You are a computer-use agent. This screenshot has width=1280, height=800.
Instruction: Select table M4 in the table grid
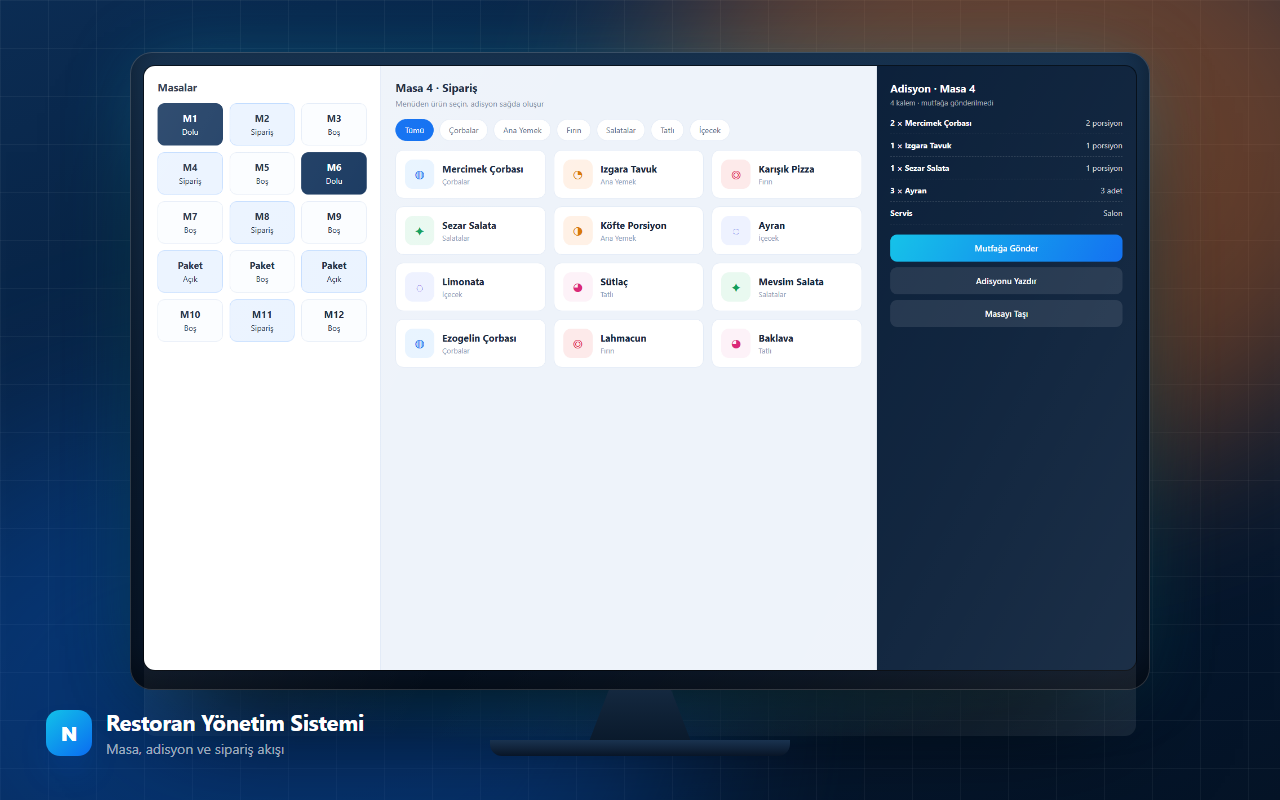click(x=190, y=173)
